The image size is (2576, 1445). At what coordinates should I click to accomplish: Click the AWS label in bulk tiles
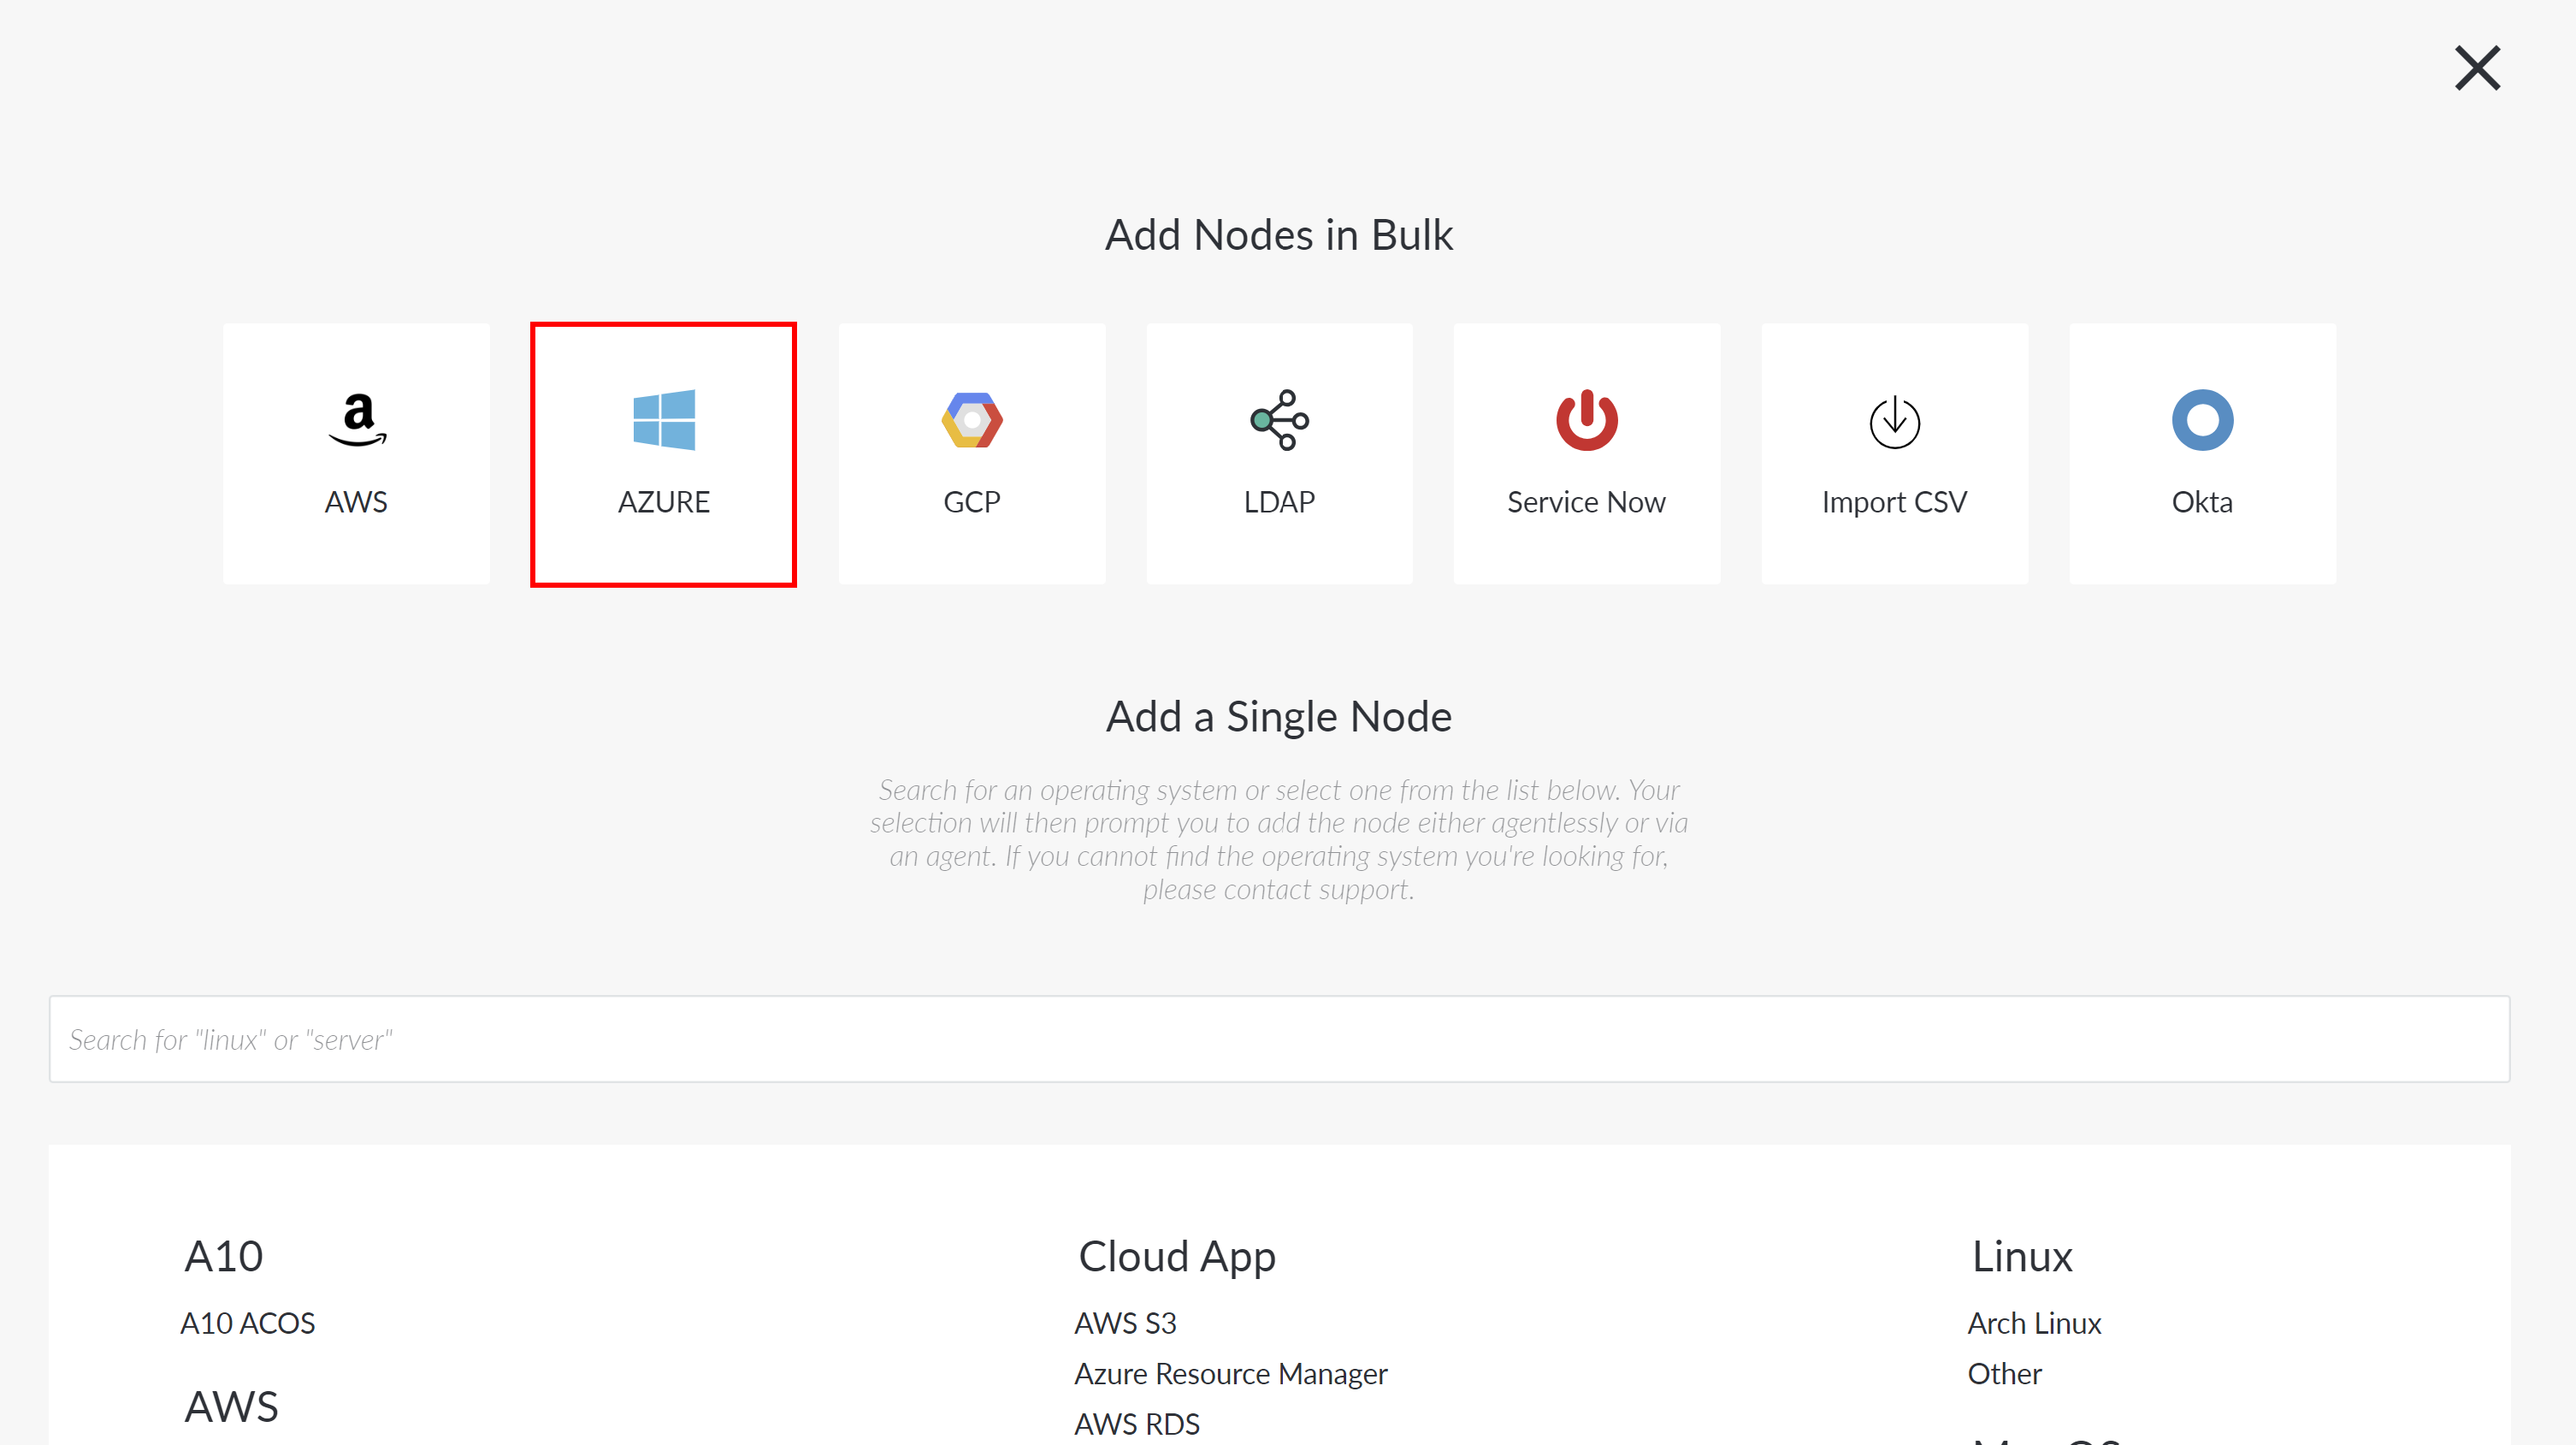(356, 501)
